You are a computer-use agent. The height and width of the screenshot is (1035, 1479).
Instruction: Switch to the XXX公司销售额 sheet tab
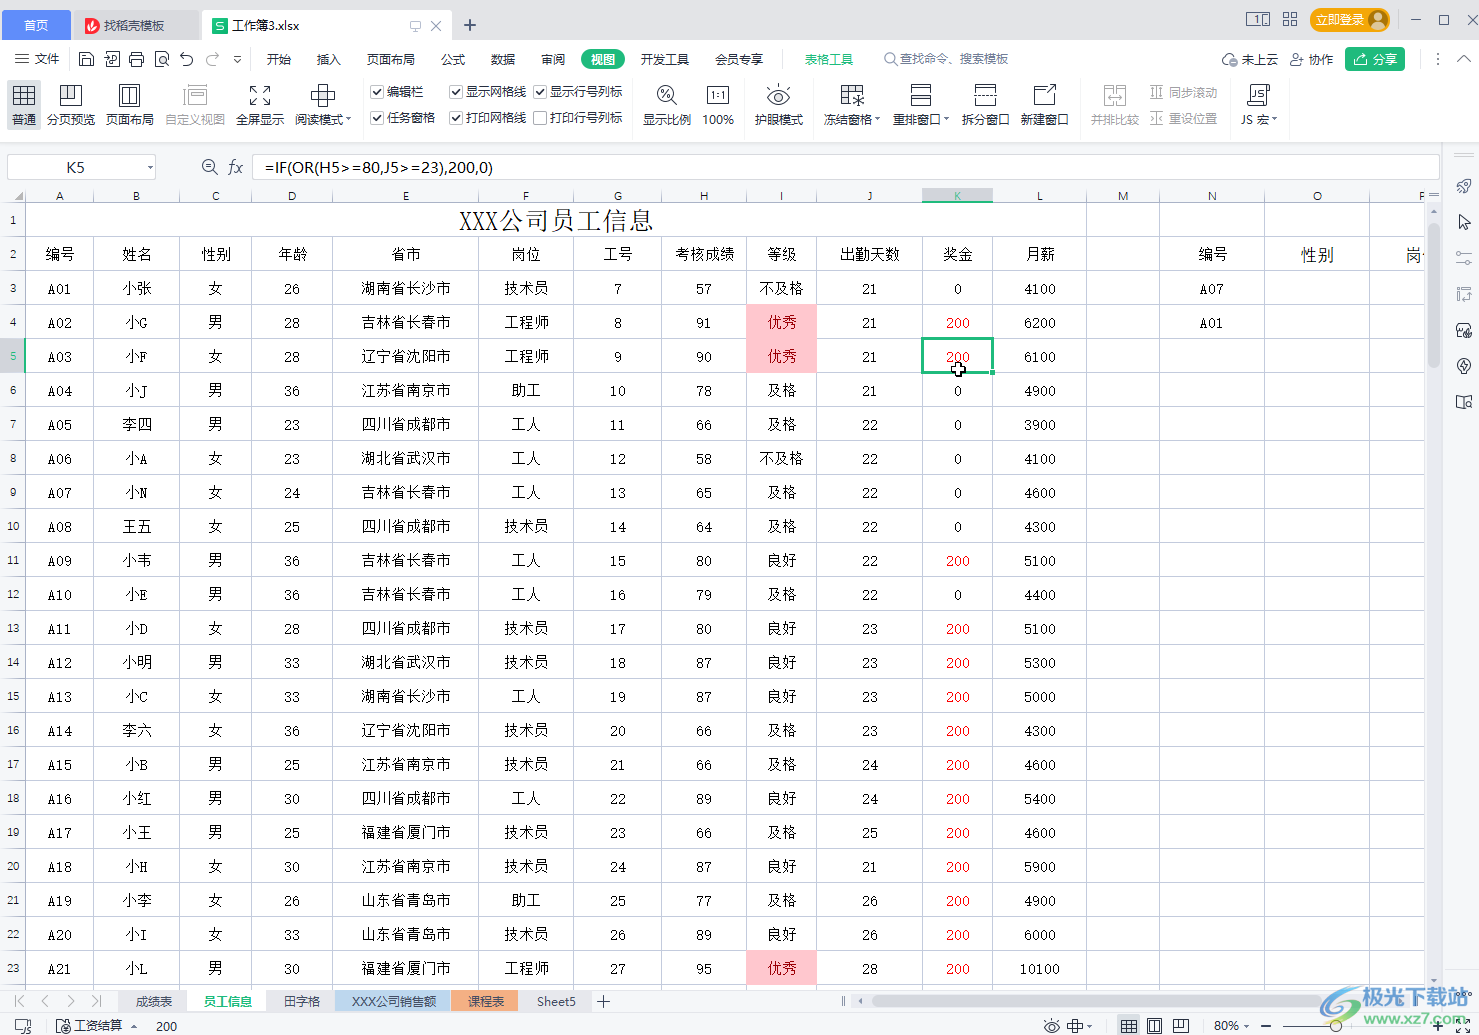tap(394, 1001)
